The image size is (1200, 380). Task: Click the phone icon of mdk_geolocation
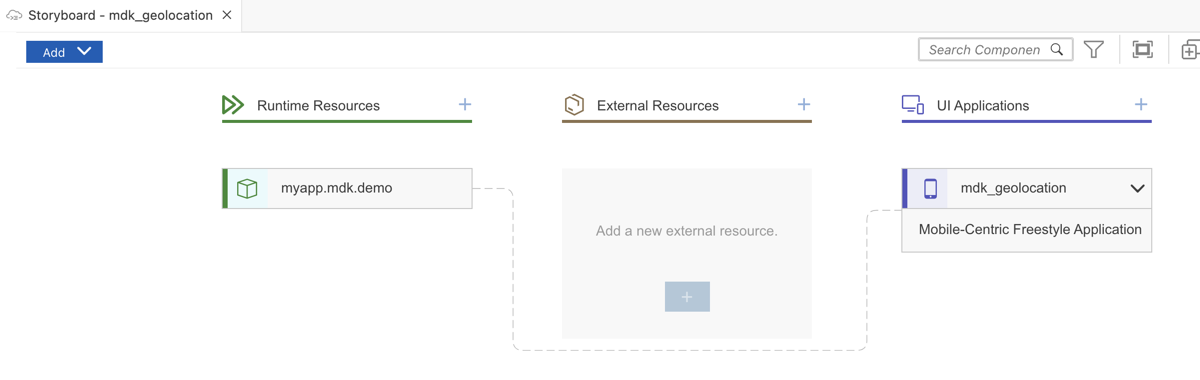930,188
